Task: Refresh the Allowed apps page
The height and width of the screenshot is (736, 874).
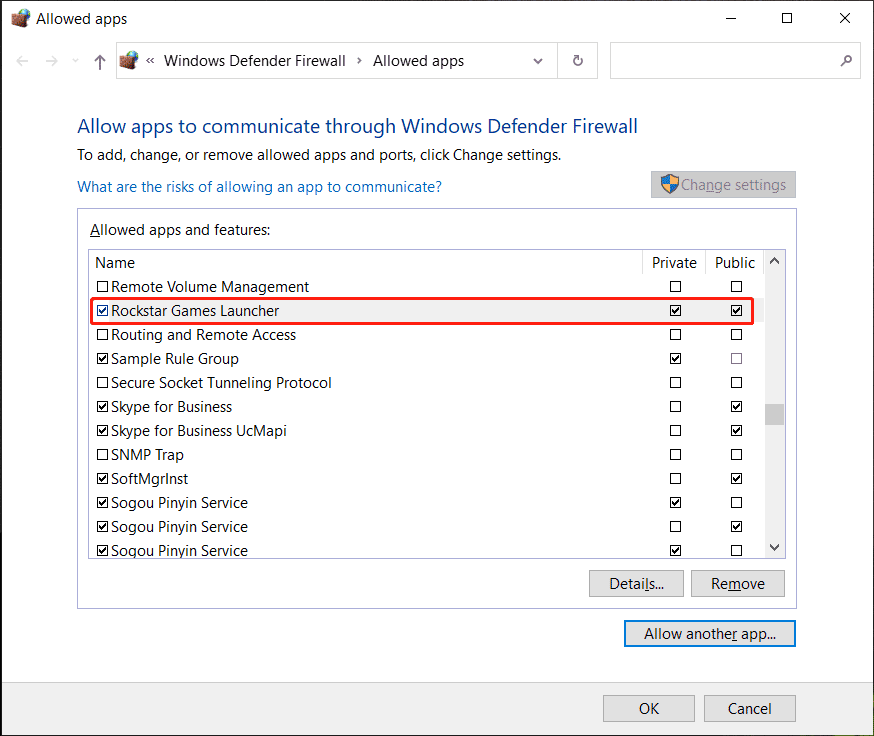Action: pyautogui.click(x=577, y=61)
